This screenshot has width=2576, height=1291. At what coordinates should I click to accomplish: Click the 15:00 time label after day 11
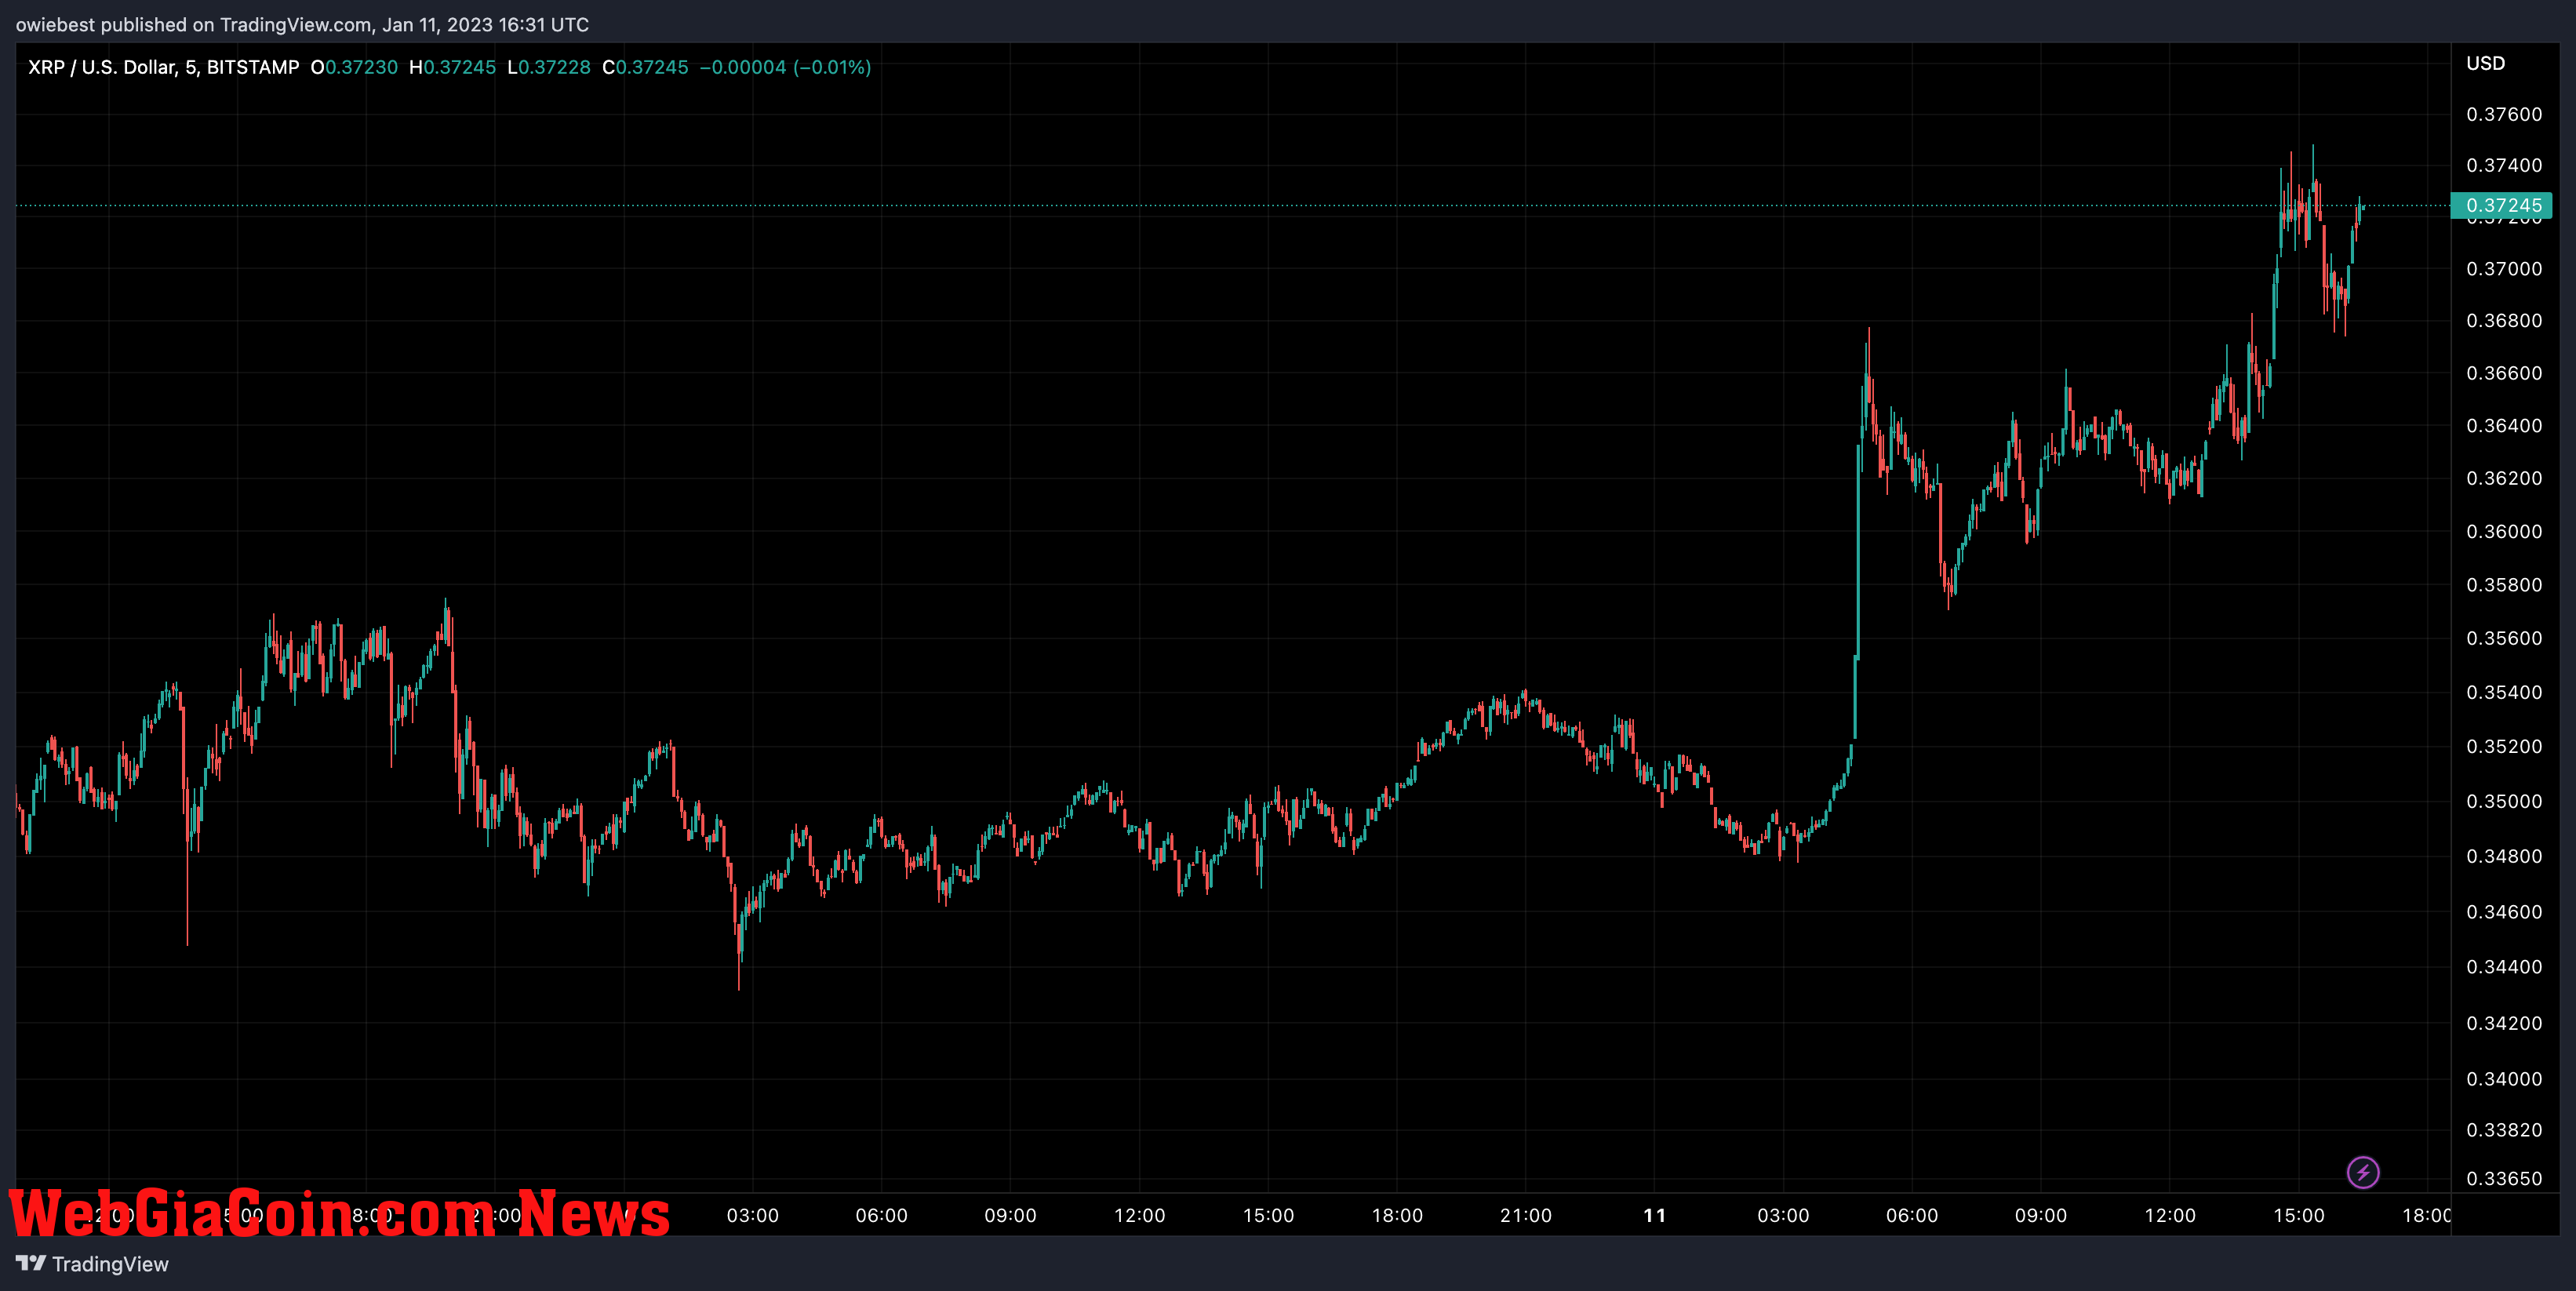tap(2299, 1215)
